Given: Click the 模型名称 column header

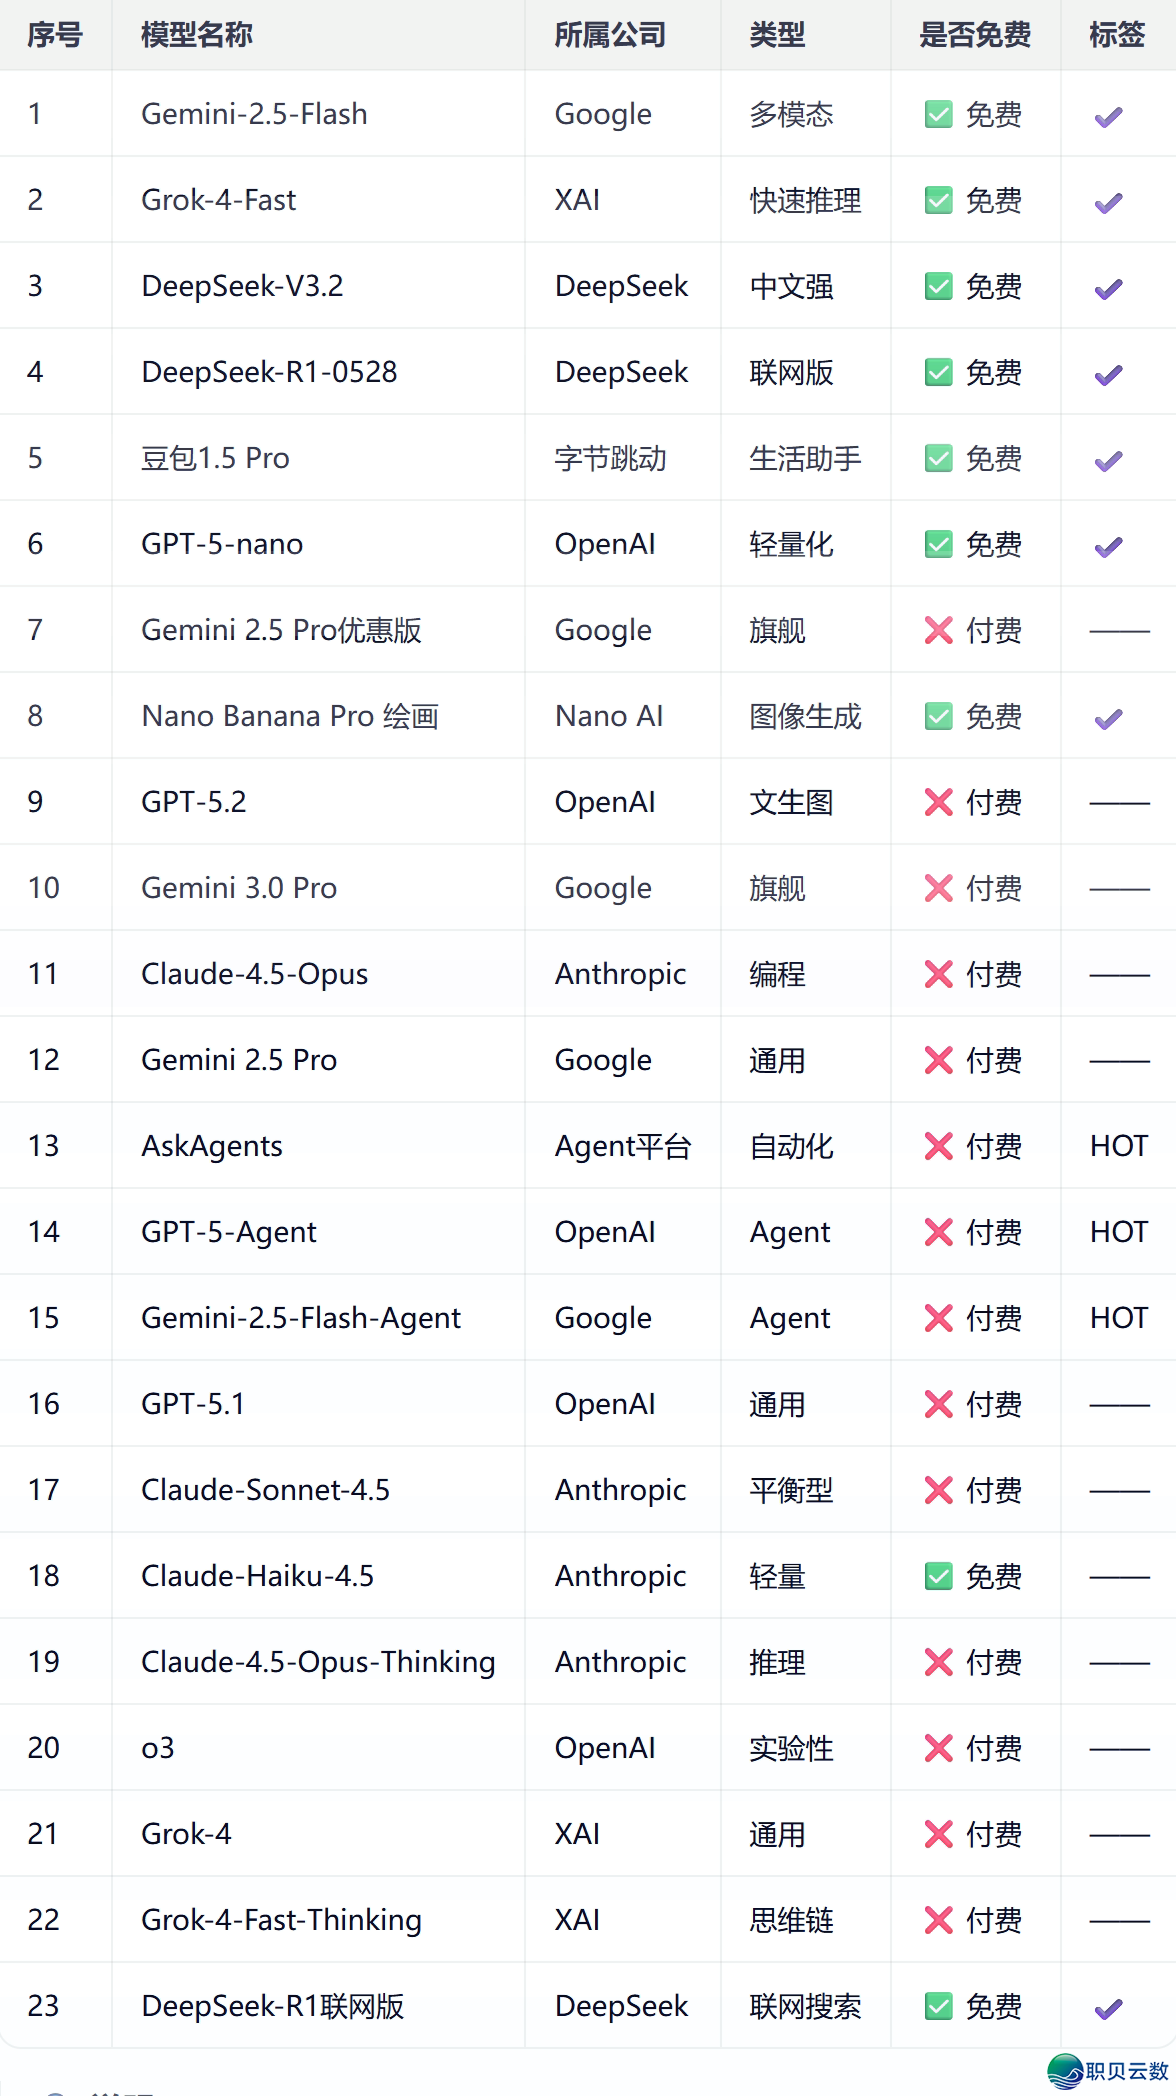Looking at the screenshot, I should coord(197,35).
